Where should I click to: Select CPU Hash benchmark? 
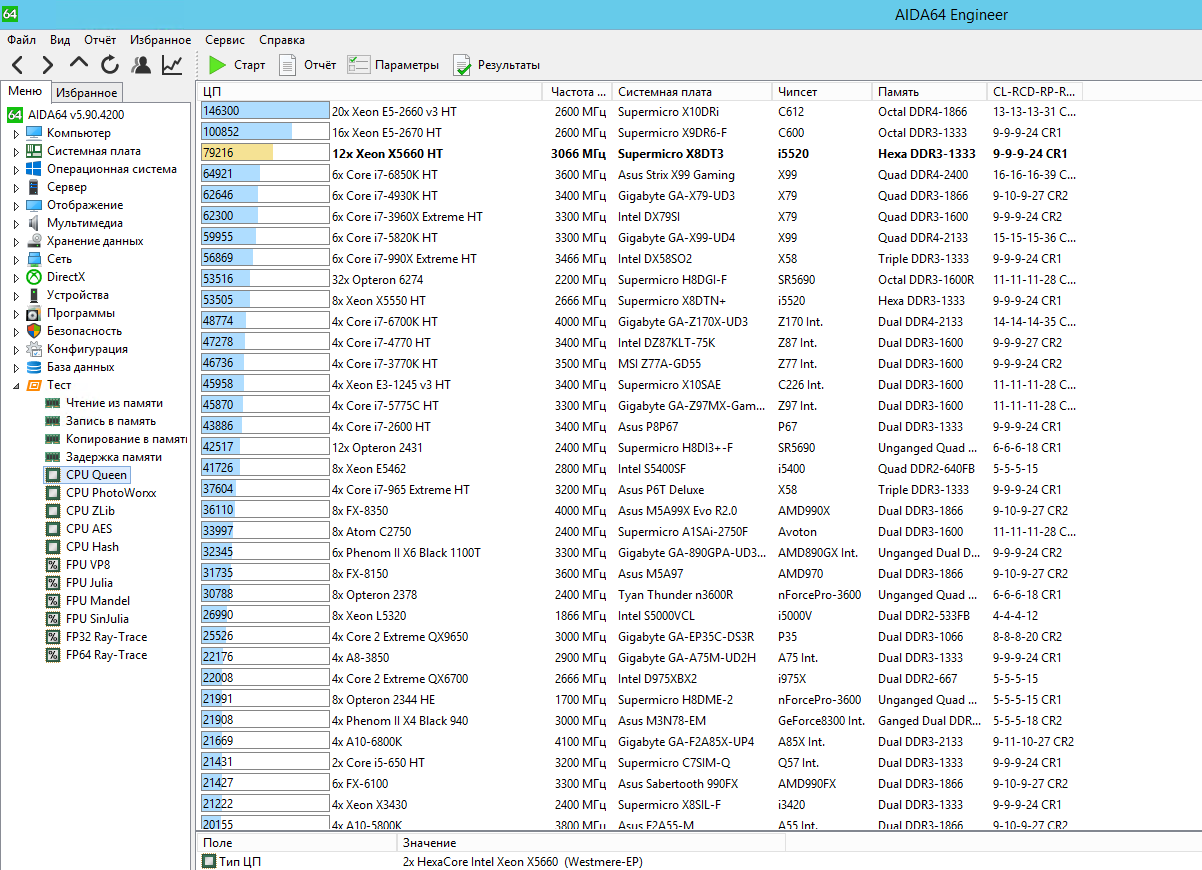92,547
